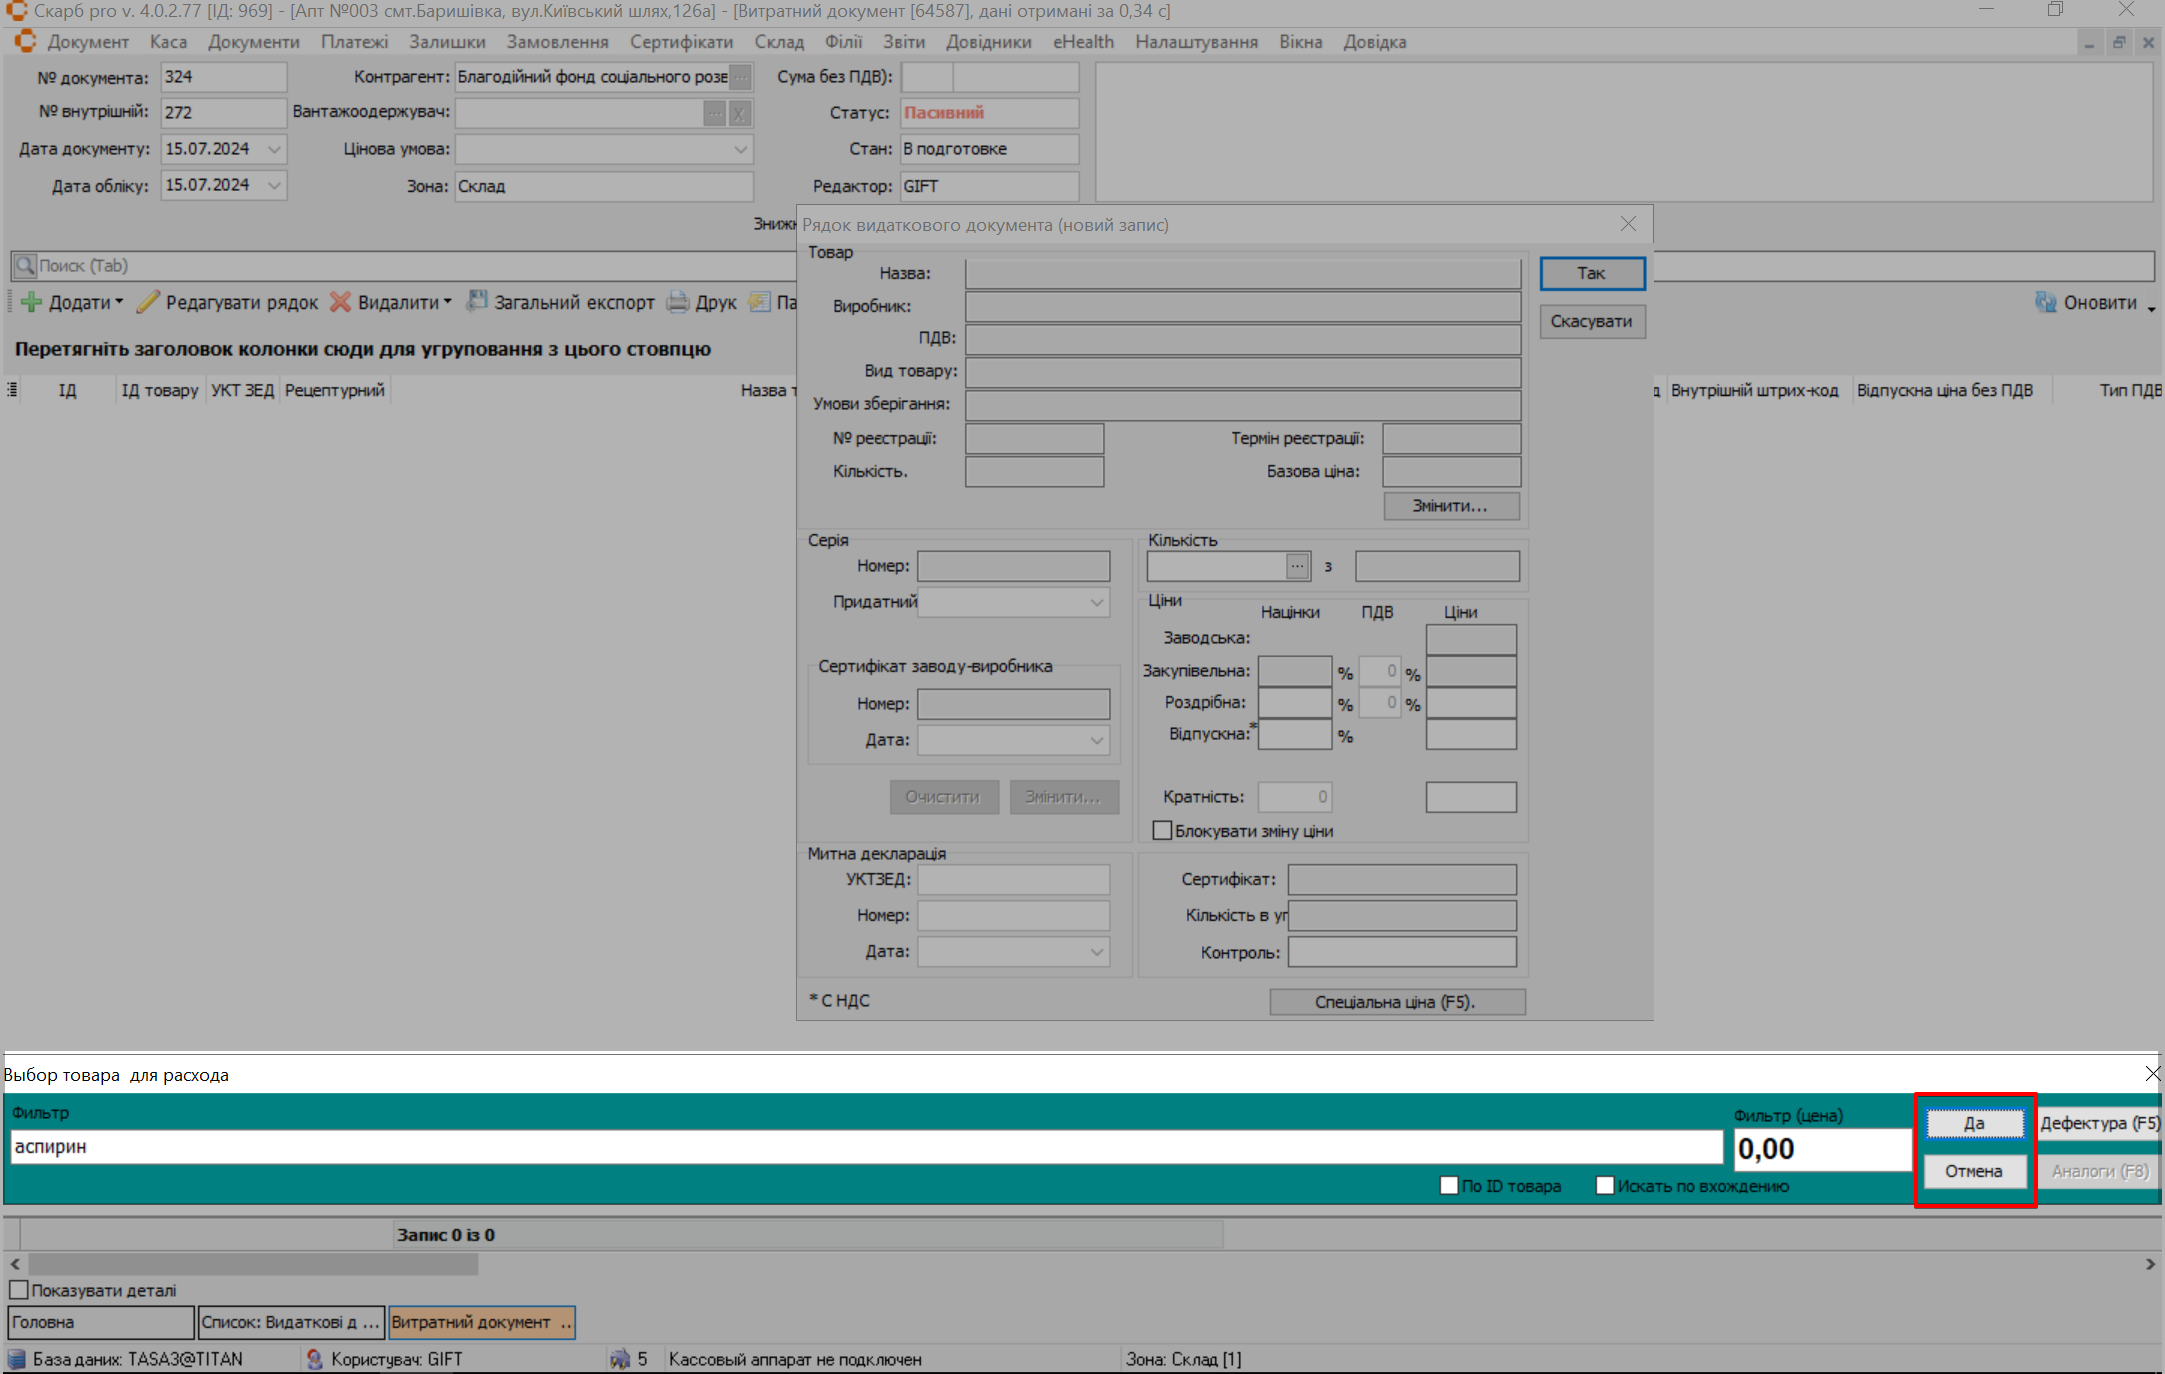Image resolution: width=2165 pixels, height=1374 pixels.
Task: Click the search magnifier icon in Поиск field
Action: click(25, 266)
